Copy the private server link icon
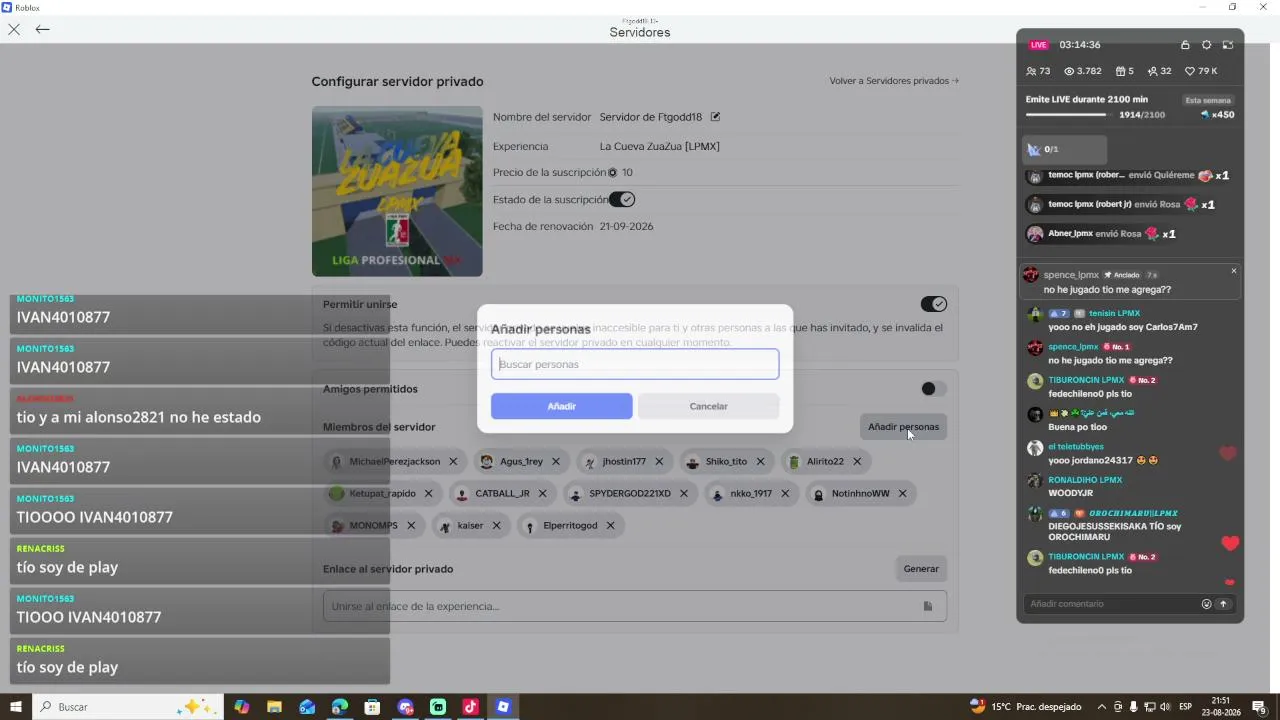 pyautogui.click(x=928, y=606)
